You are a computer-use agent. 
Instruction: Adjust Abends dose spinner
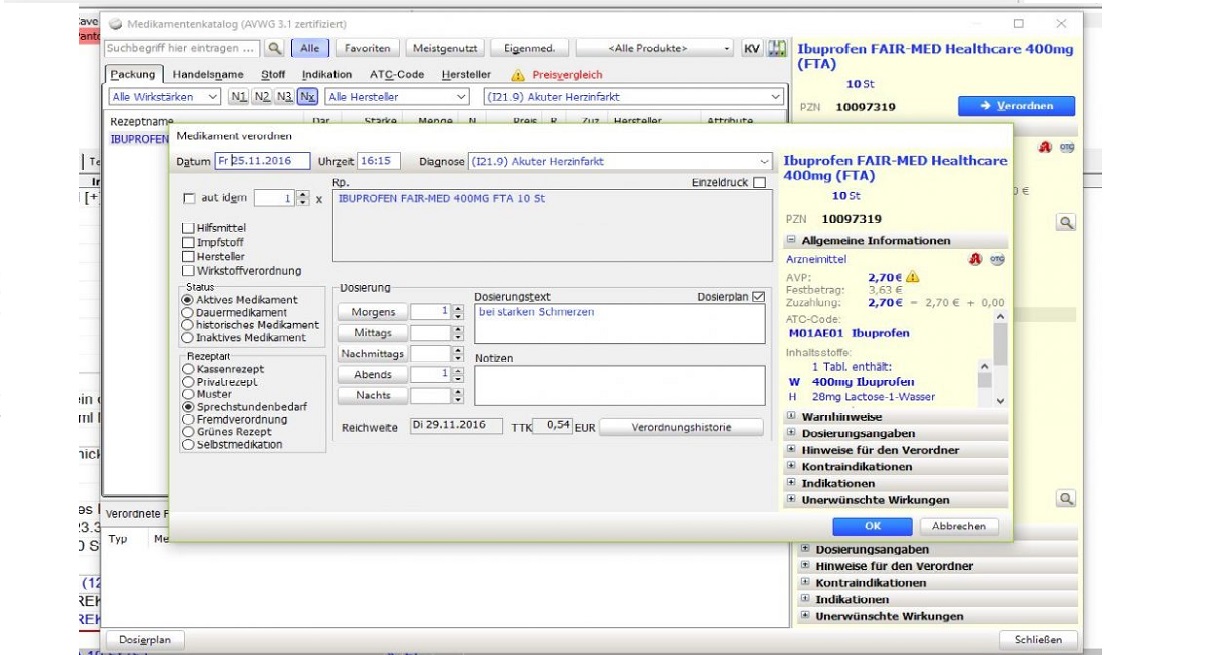click(x=459, y=375)
